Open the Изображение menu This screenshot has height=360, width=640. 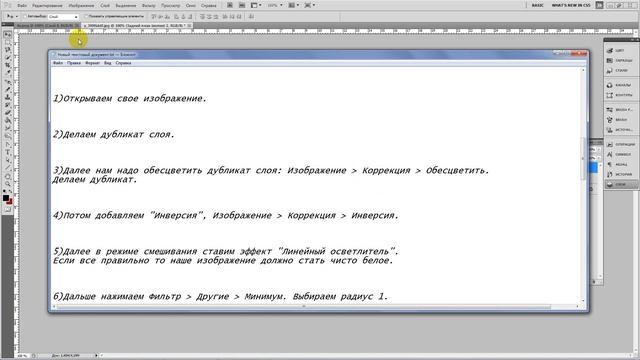pos(81,6)
